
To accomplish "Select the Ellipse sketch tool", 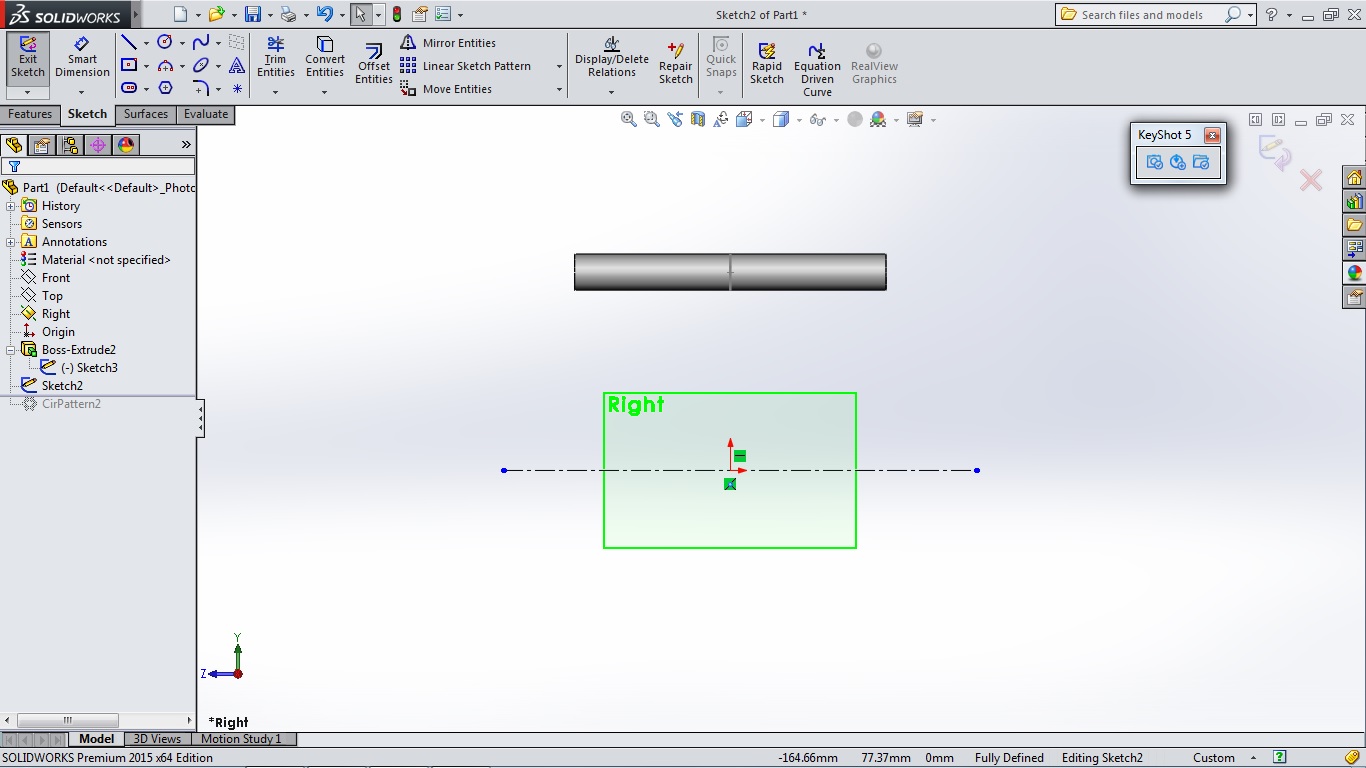I will click(x=201, y=65).
